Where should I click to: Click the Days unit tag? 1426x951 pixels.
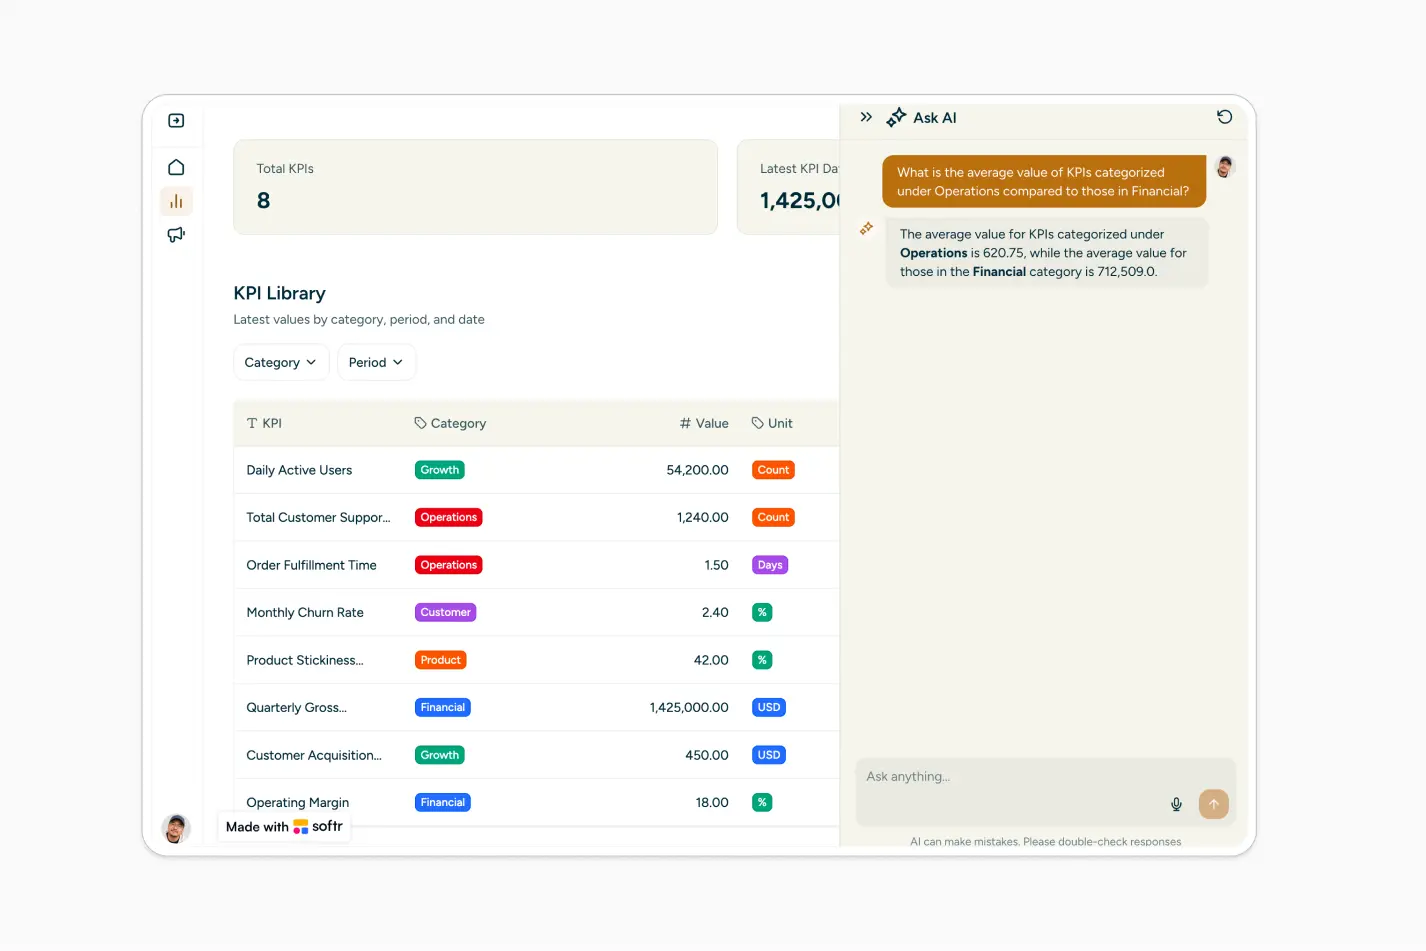tap(770, 565)
